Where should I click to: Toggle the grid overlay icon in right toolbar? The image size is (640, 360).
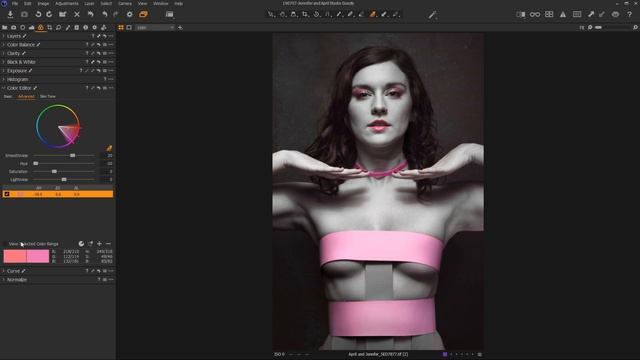(577, 14)
